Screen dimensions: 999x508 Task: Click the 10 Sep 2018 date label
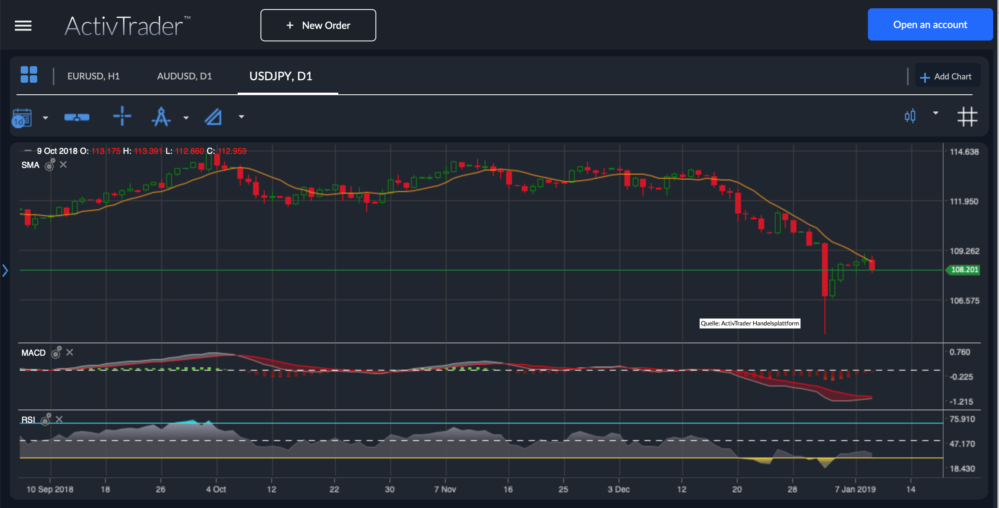50,490
